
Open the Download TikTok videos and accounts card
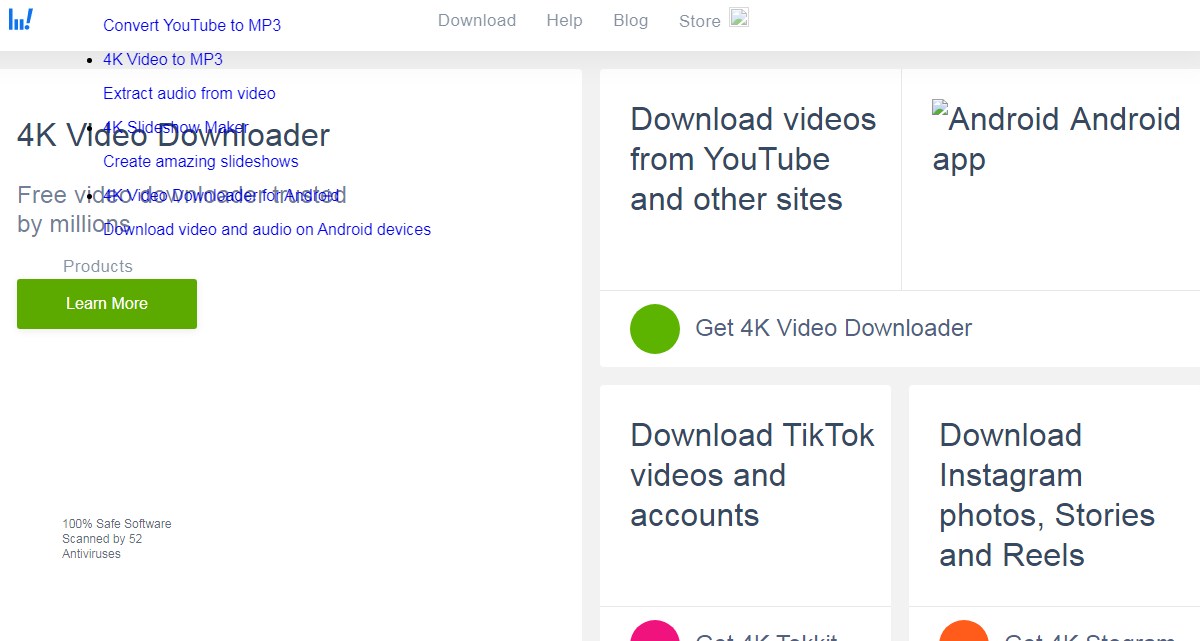click(752, 475)
